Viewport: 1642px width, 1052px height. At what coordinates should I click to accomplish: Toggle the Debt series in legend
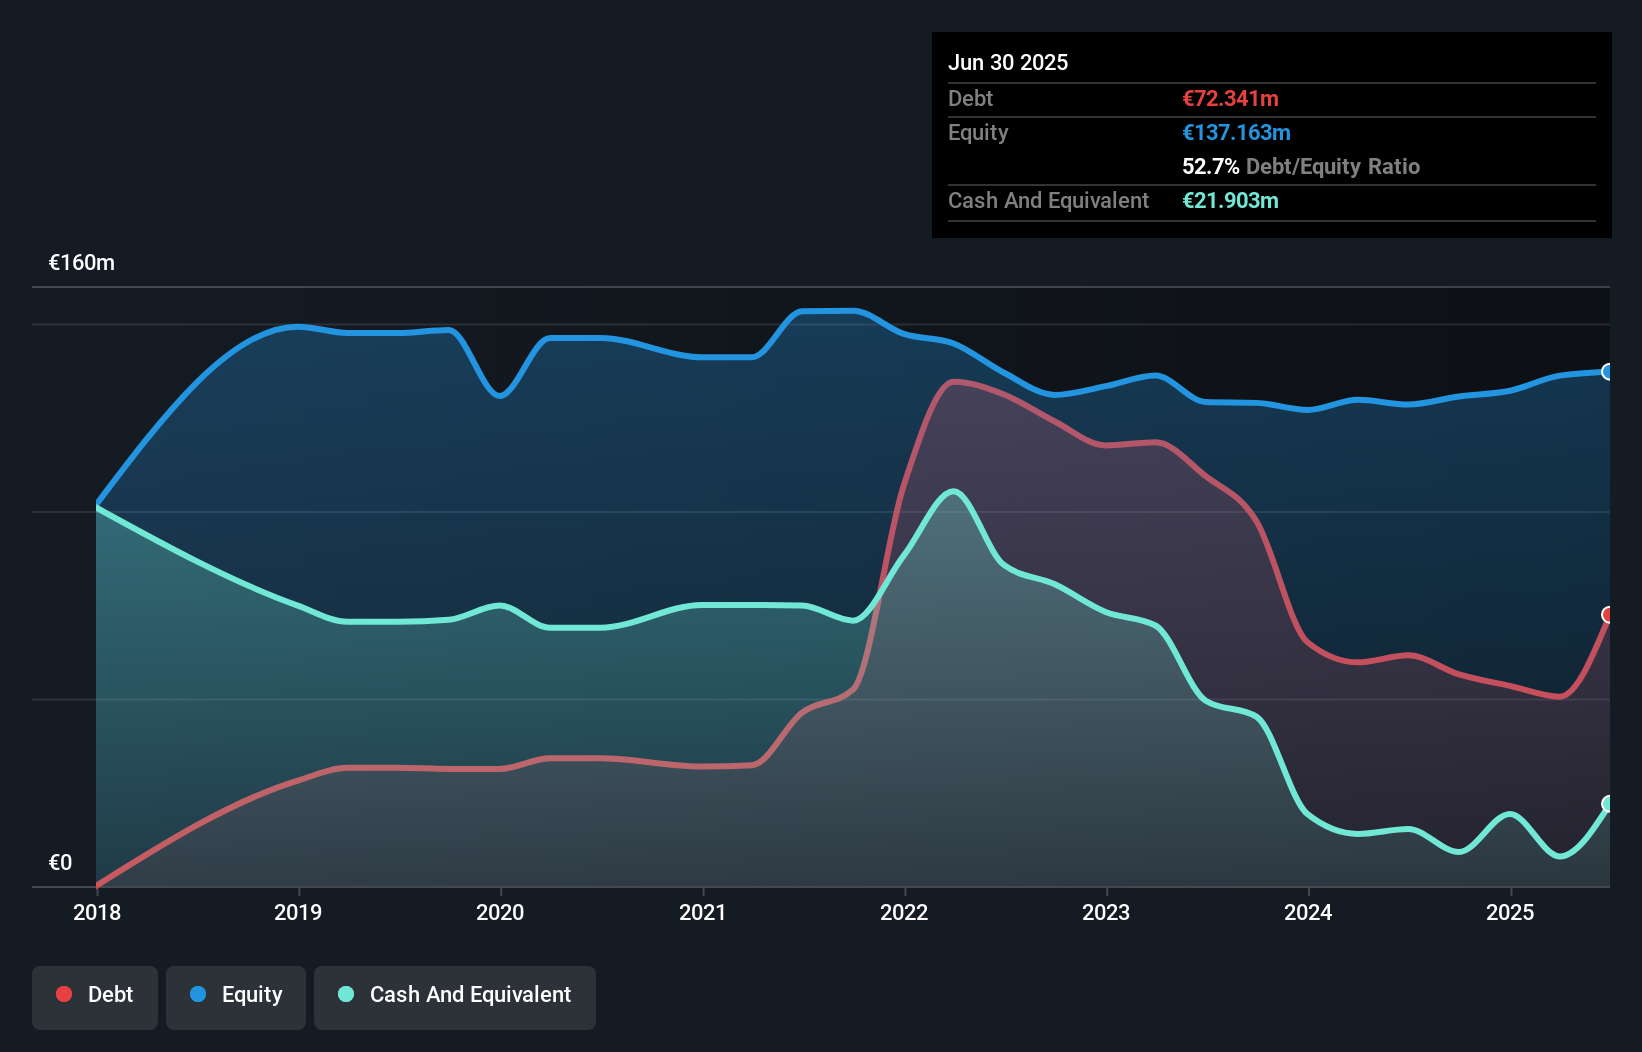(95, 996)
